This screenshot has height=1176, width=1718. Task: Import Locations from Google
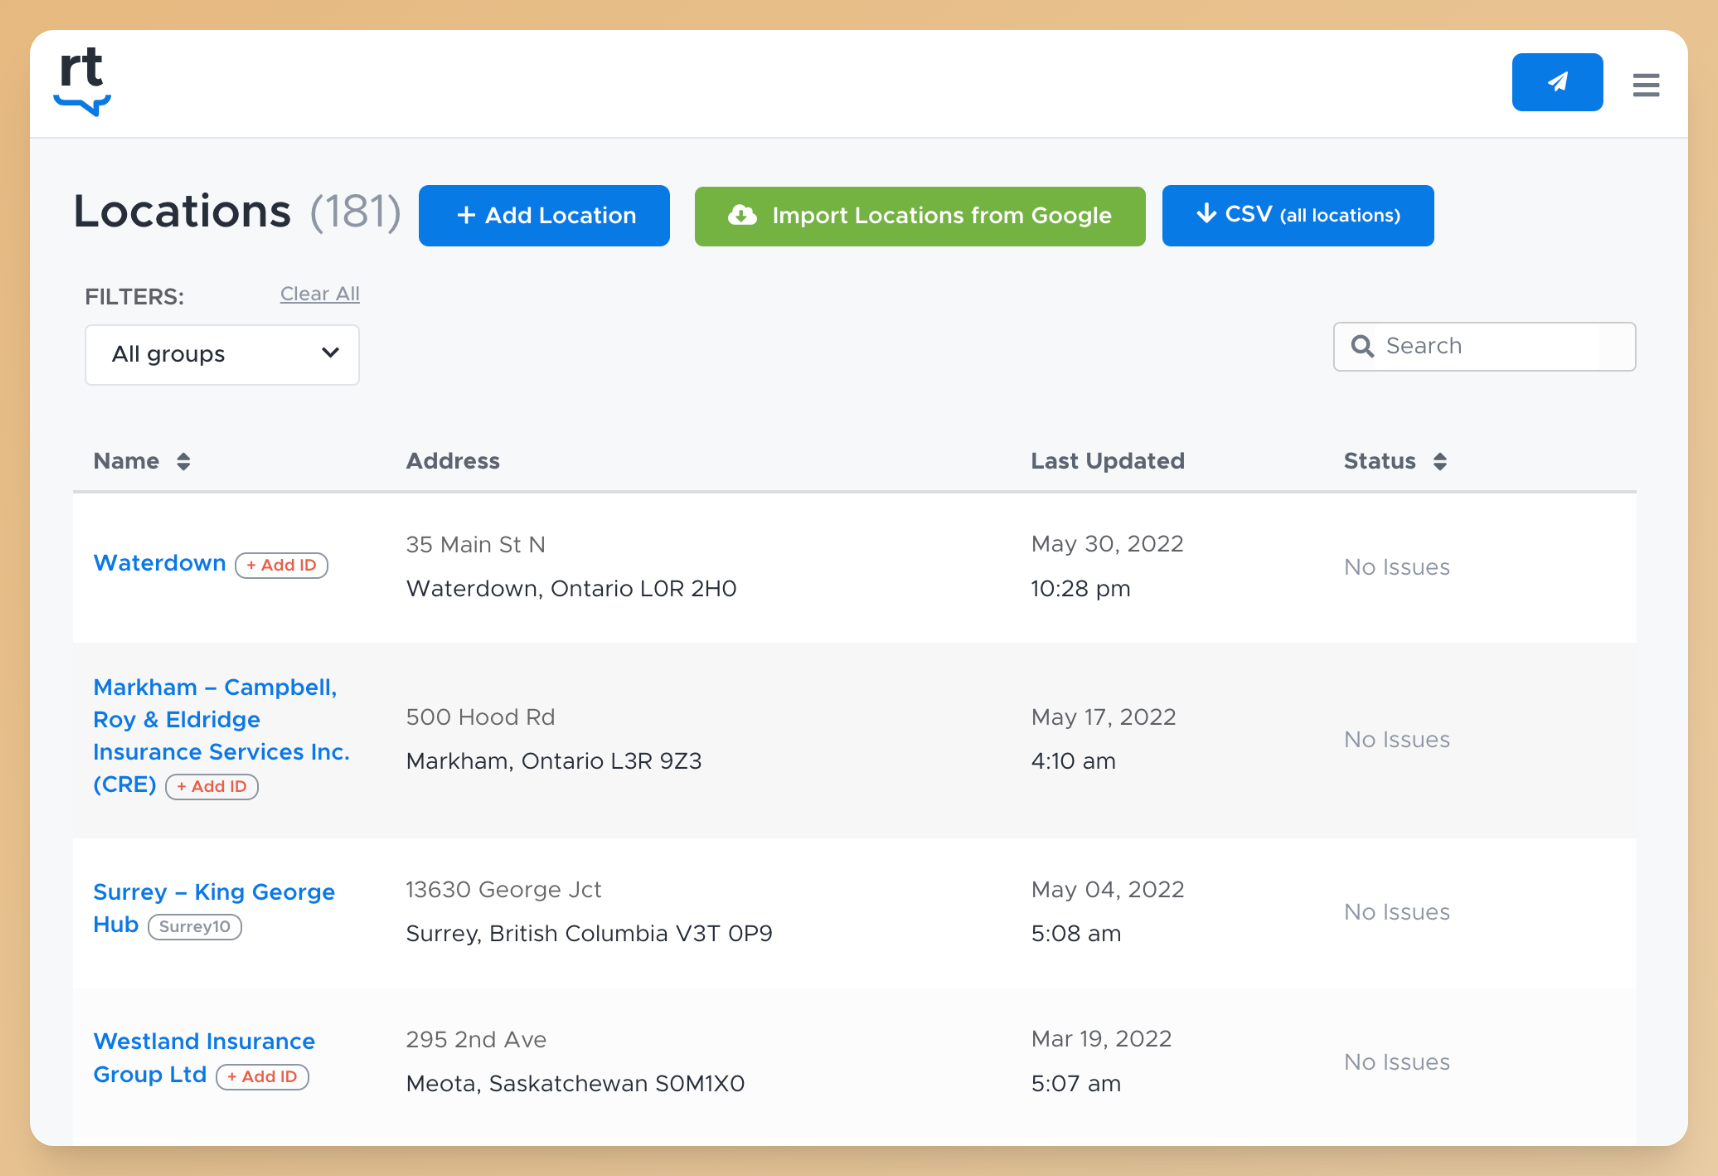[919, 216]
